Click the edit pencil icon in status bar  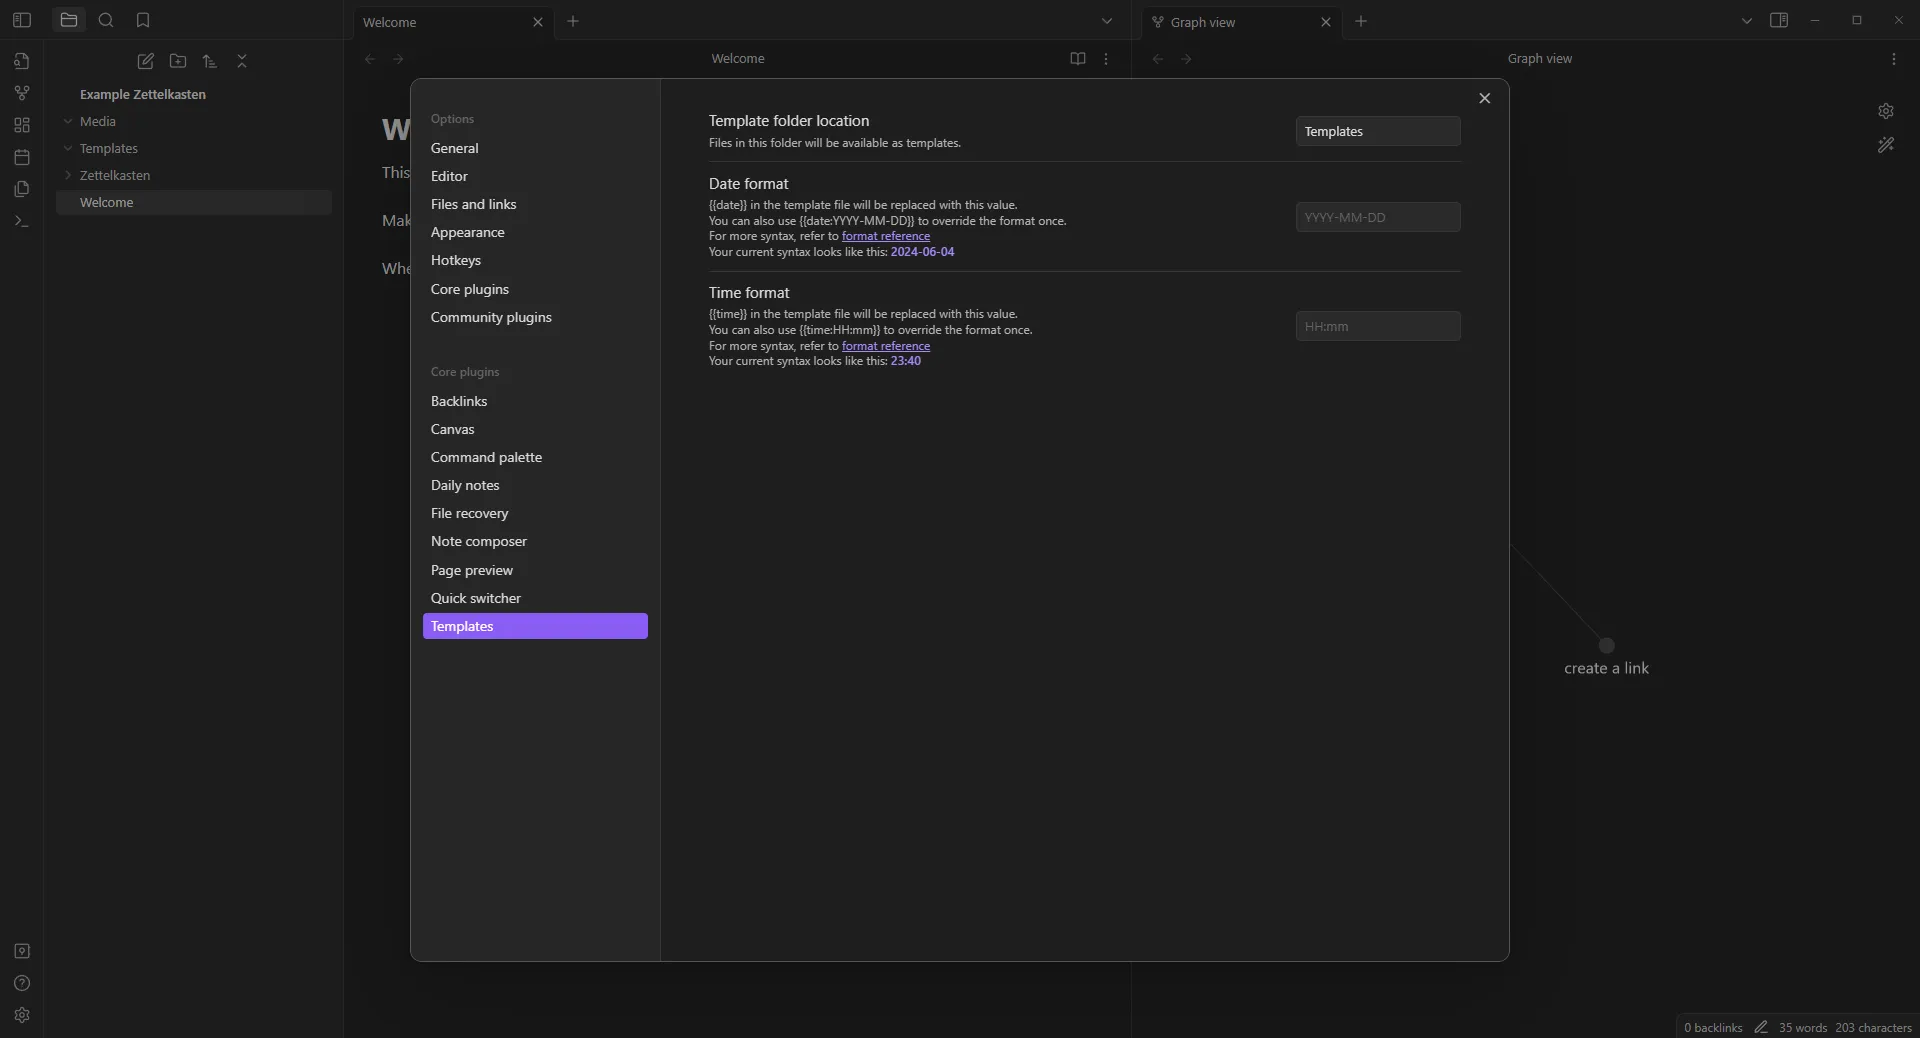1761,1027
